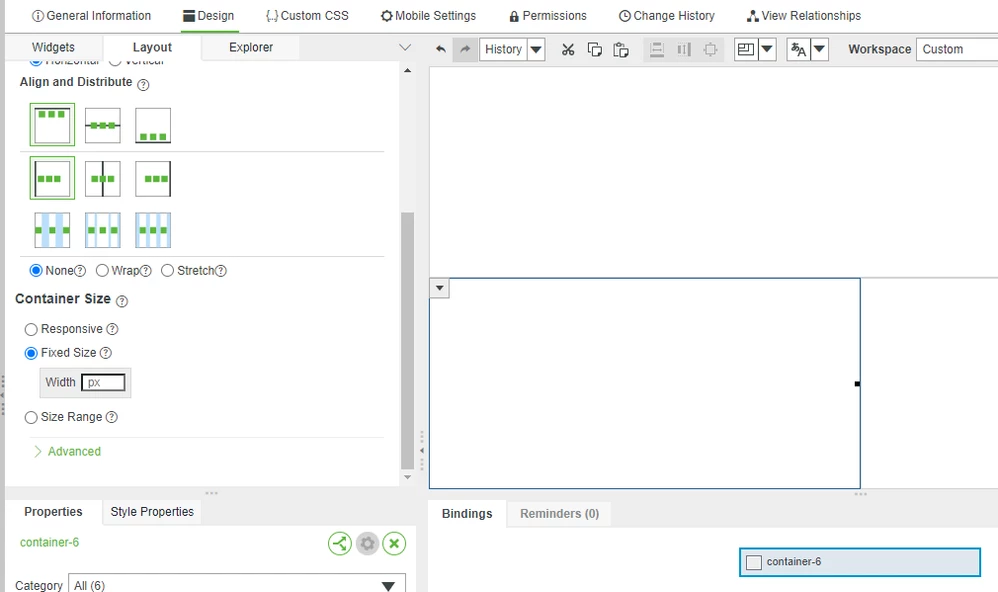
Task: Select the middle vertical distribute thumbnail
Action: coord(102,230)
